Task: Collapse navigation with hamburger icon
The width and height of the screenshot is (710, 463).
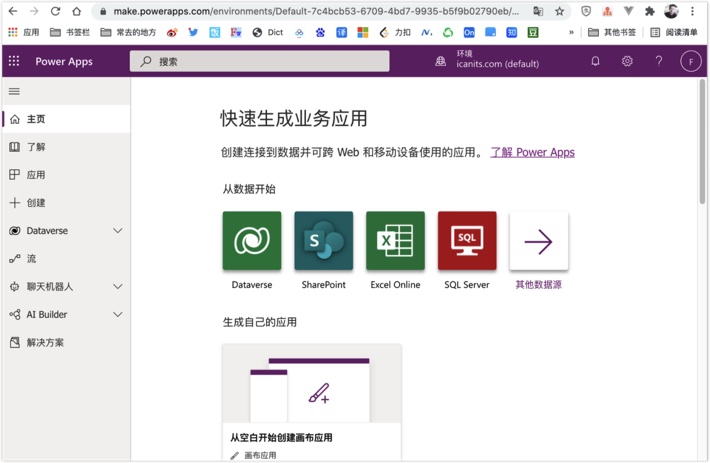Action: (14, 91)
